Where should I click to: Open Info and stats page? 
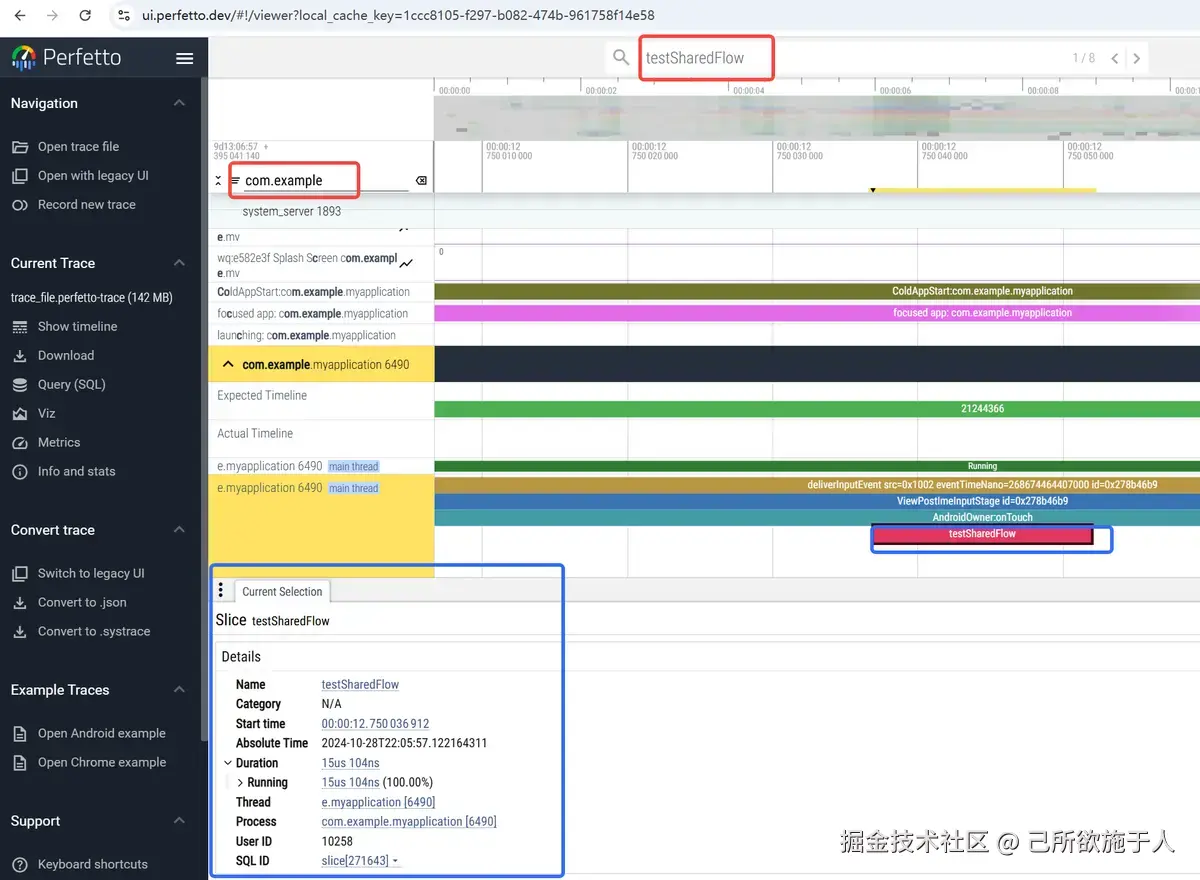tap(77, 472)
